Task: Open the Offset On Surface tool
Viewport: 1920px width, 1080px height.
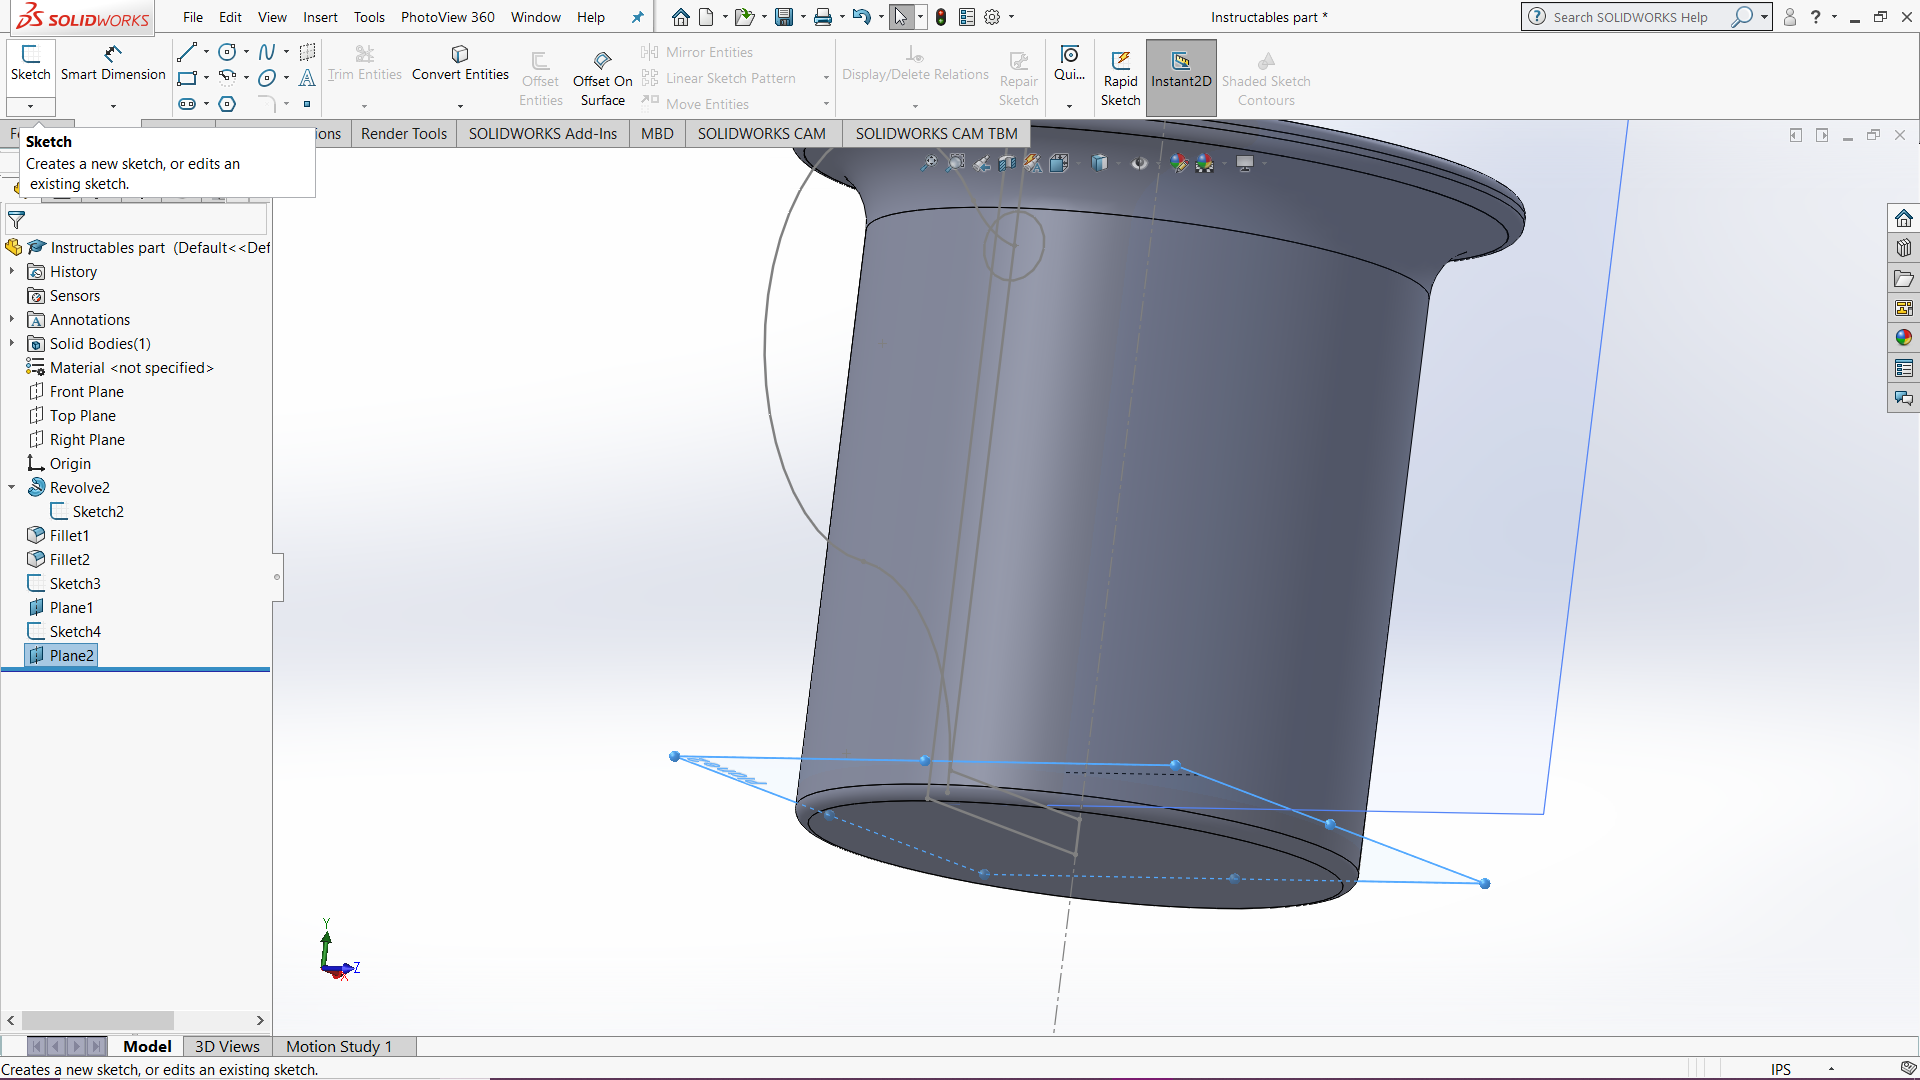Action: point(602,75)
